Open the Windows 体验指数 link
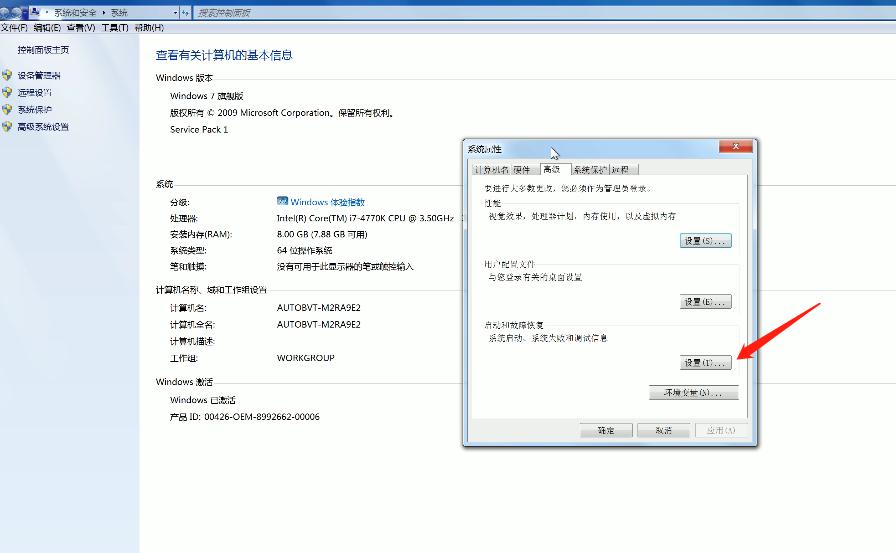Viewport: 896px width, 553px height. 327,202
